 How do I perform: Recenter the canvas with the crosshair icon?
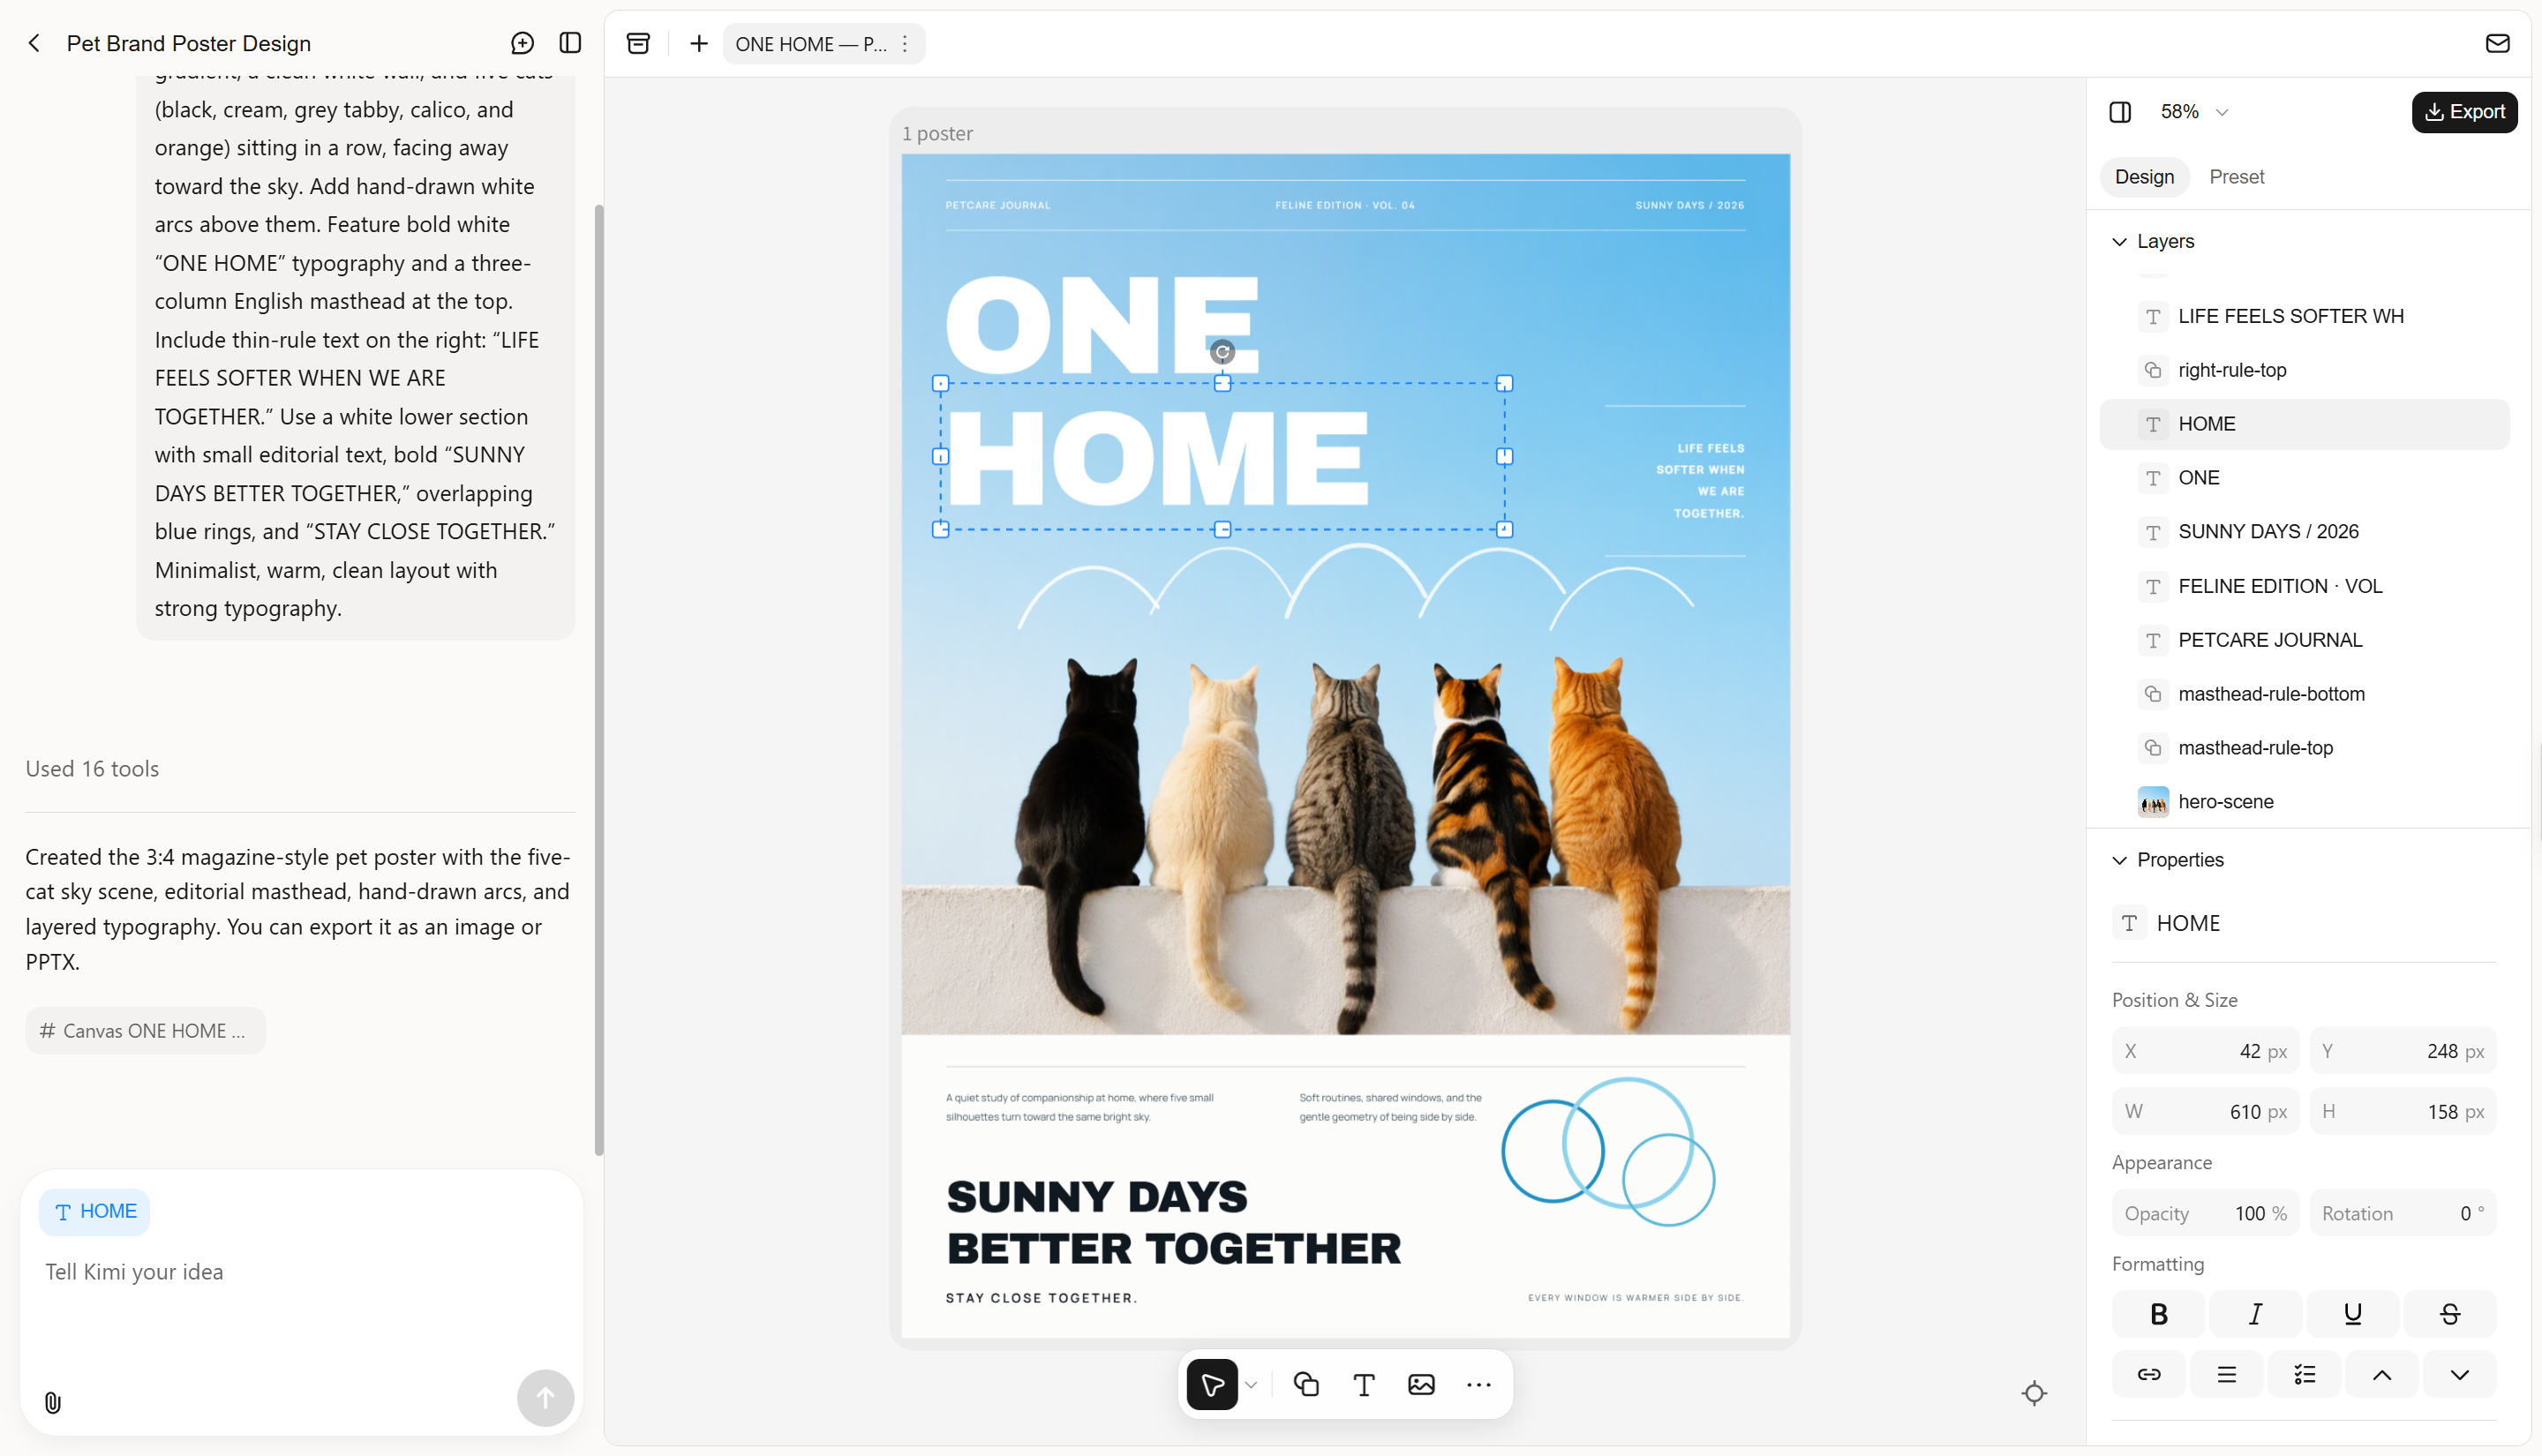tap(2034, 1393)
